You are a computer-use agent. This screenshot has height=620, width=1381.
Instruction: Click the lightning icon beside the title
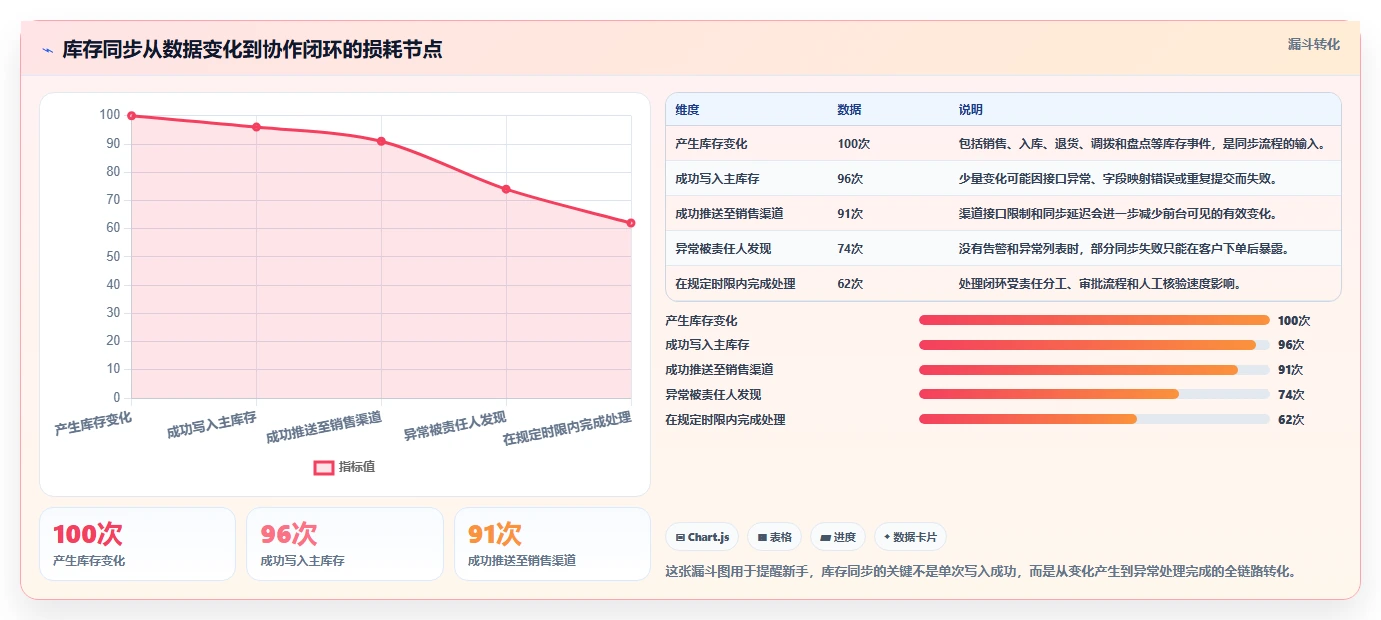click(x=48, y=50)
